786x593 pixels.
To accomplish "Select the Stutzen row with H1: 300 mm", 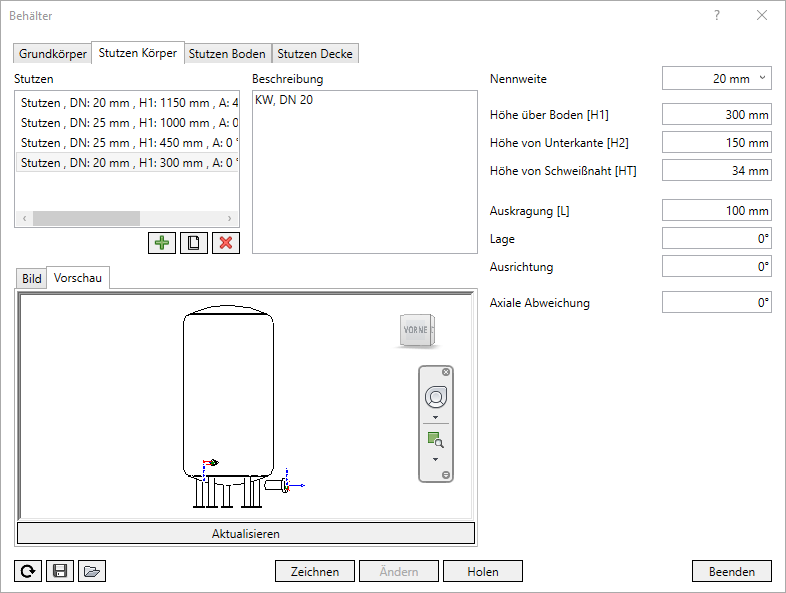I will 127,163.
